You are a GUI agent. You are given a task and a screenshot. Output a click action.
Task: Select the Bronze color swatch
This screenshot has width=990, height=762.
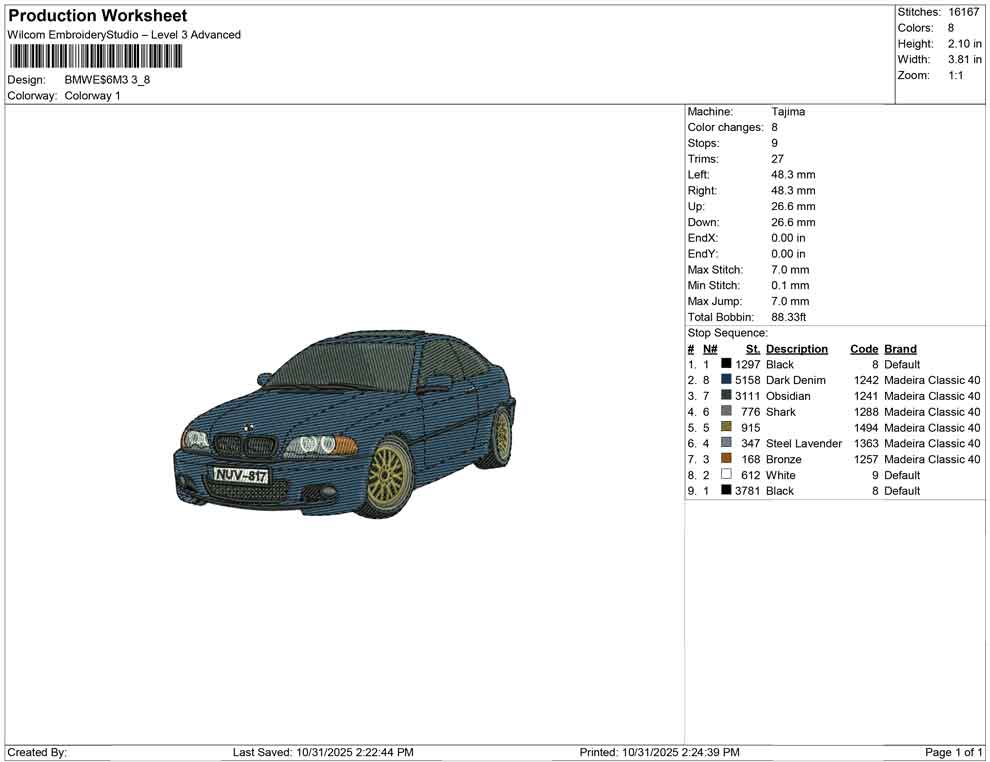coord(725,459)
